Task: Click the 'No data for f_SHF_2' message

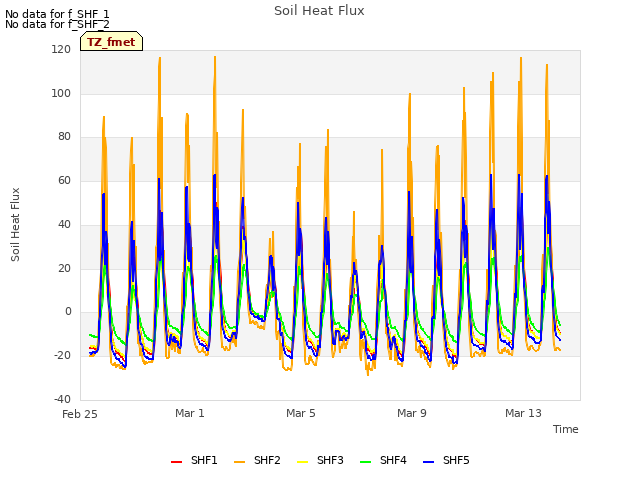Action: tap(57, 24)
